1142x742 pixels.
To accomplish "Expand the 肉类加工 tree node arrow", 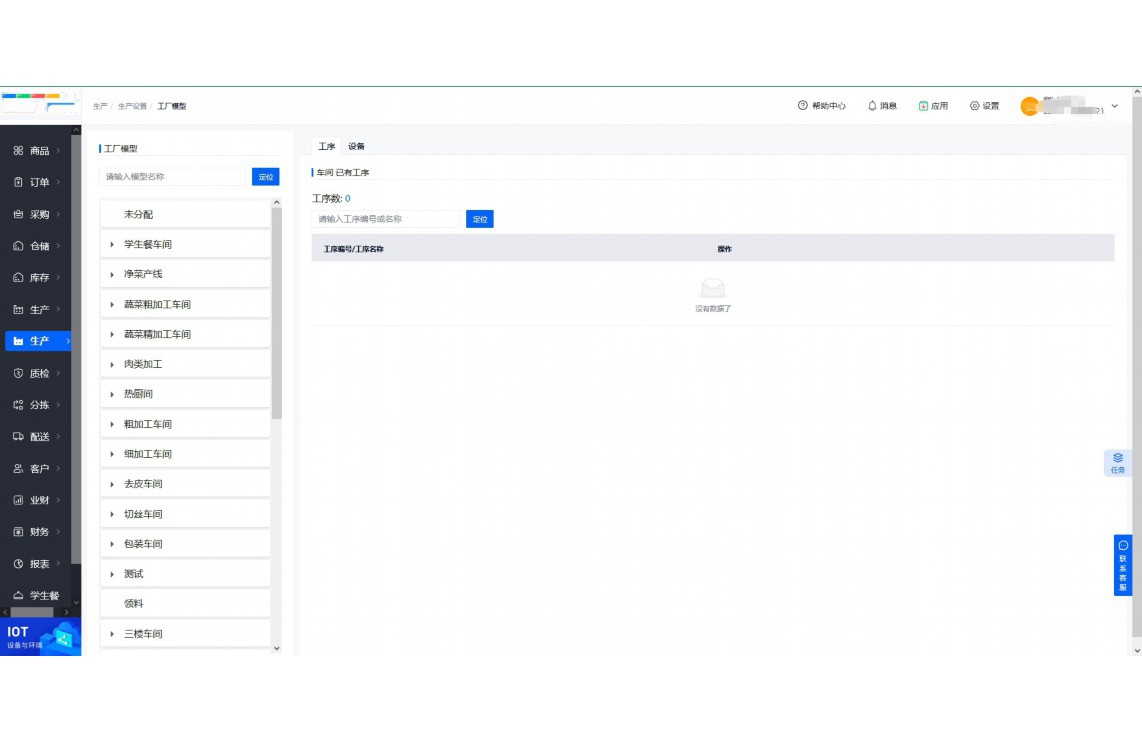I will tap(112, 365).
